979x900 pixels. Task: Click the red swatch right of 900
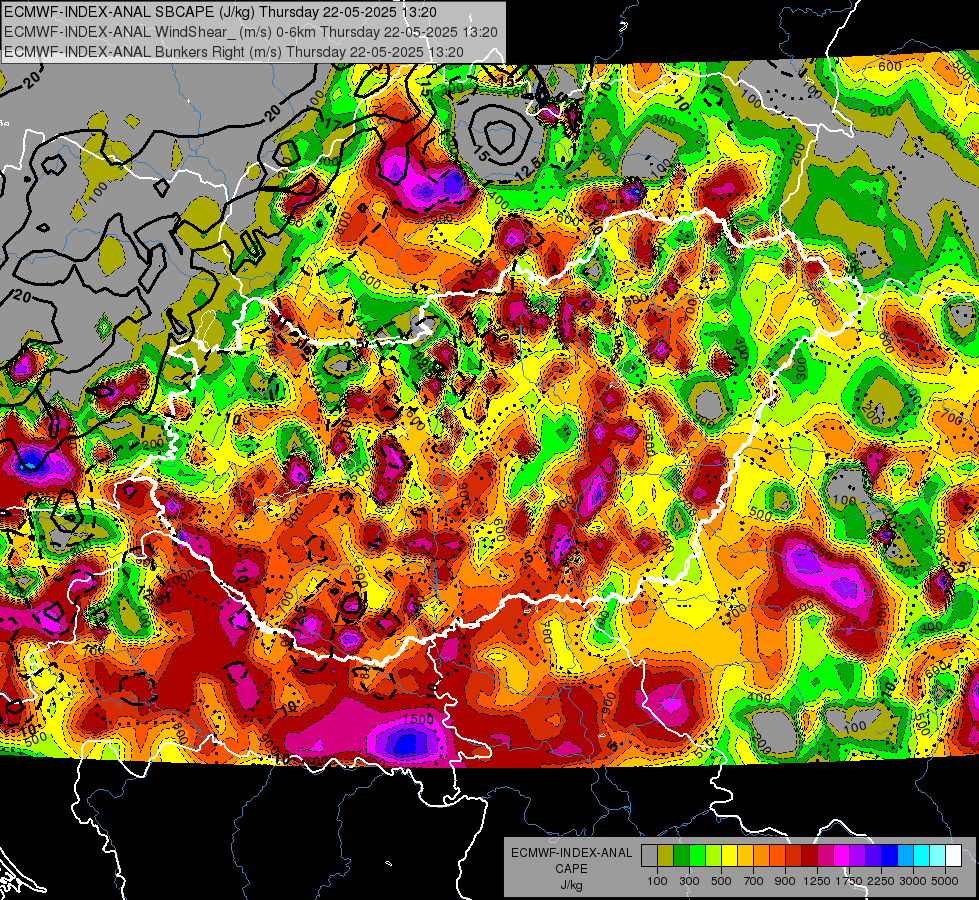[x=794, y=855]
